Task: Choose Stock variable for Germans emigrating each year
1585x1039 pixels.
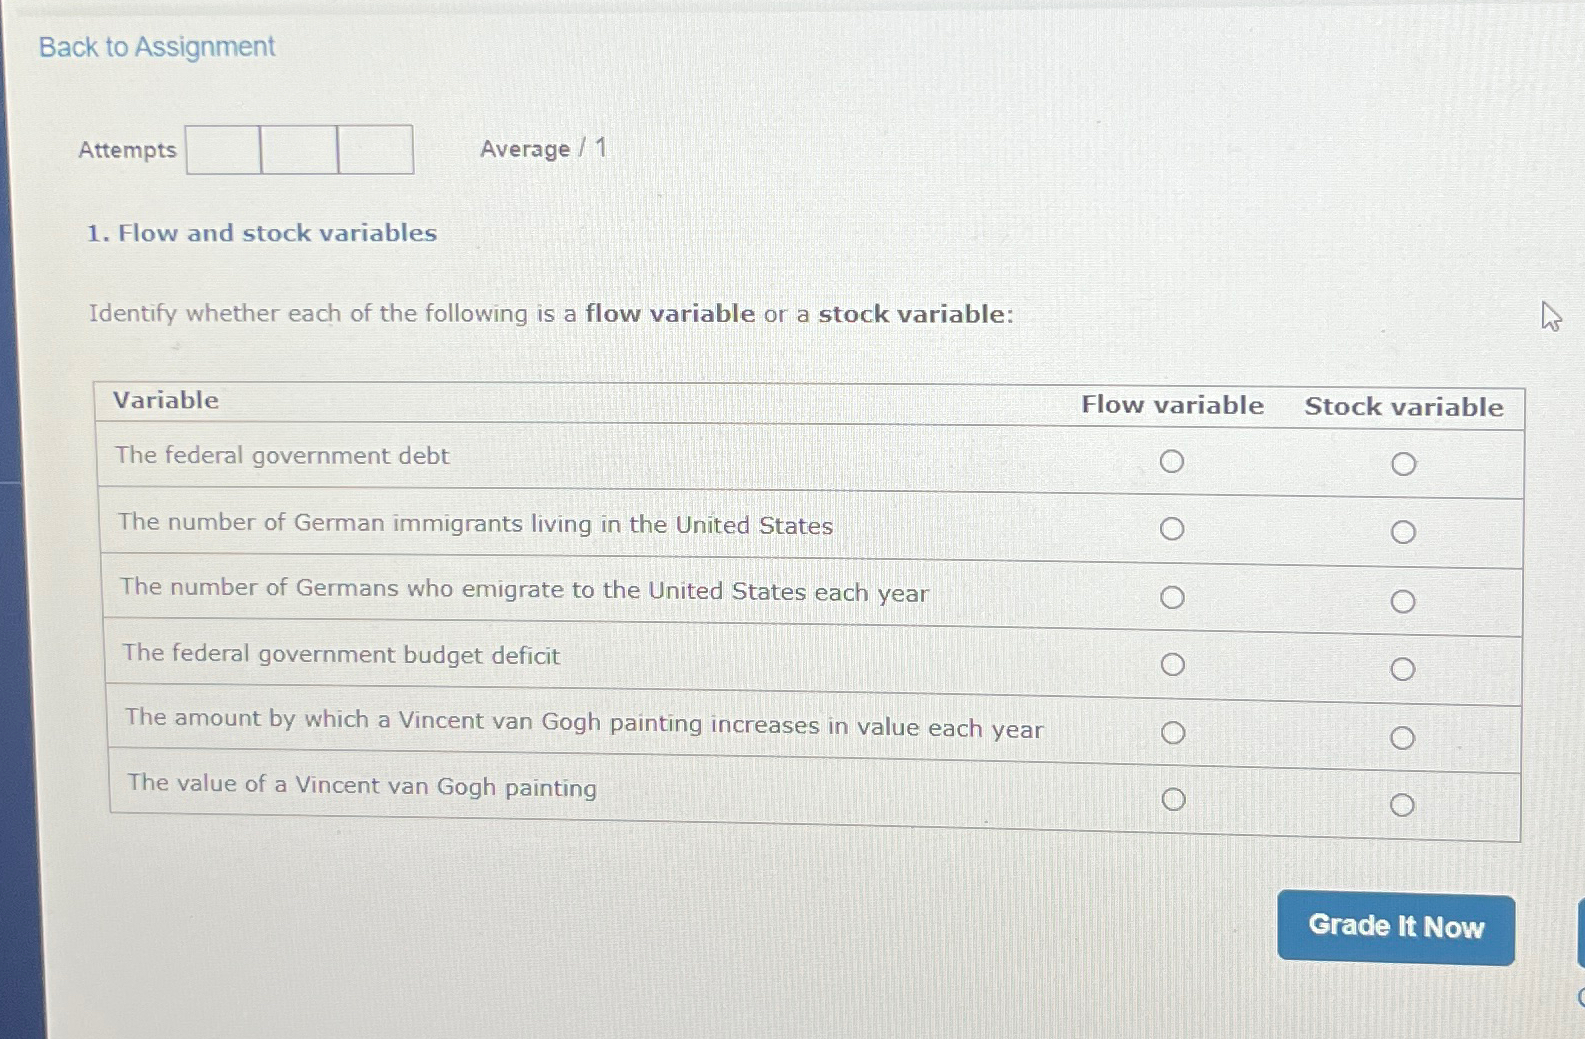Action: 1404,600
